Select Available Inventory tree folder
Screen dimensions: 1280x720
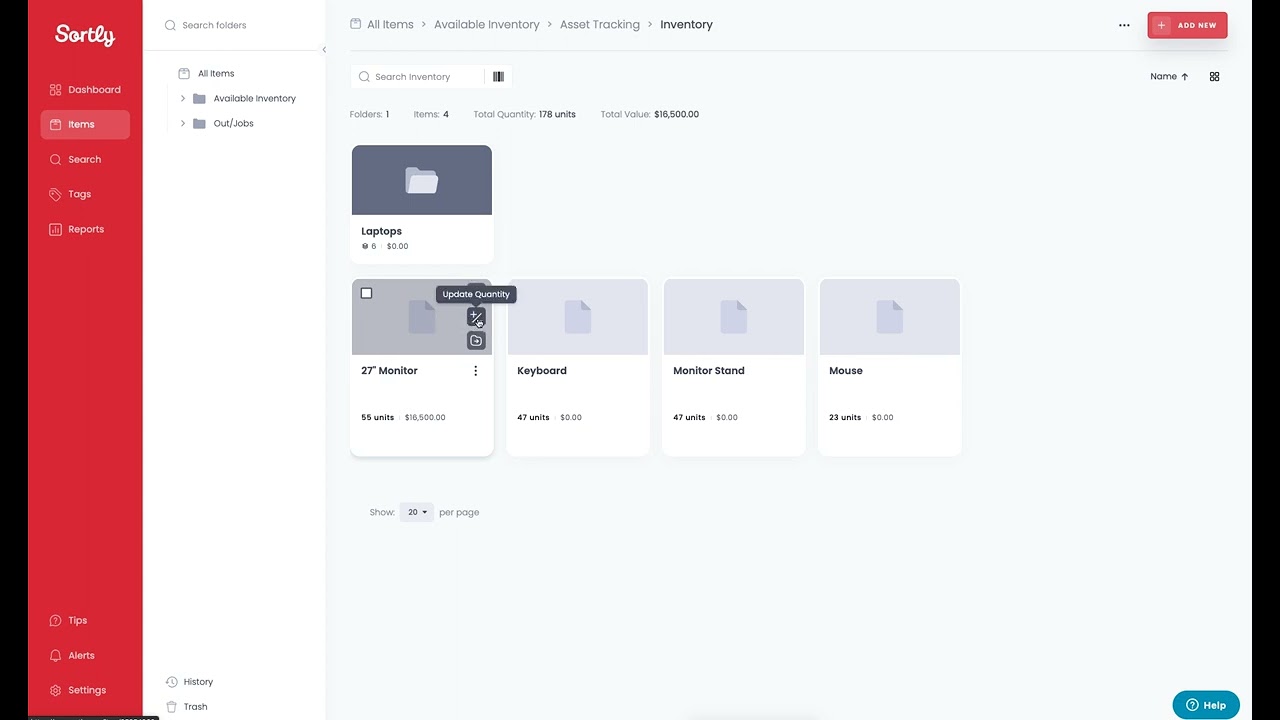click(254, 98)
